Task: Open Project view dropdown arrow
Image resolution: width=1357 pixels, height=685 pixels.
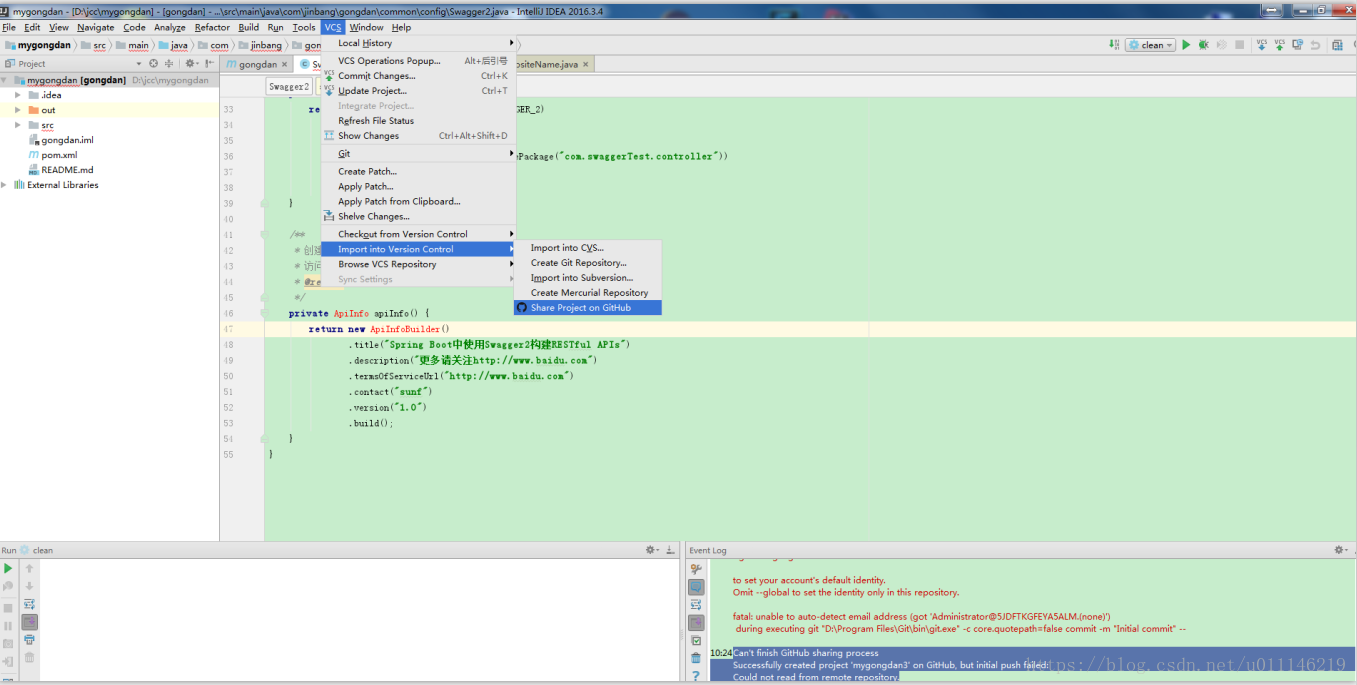Action: 138,64
